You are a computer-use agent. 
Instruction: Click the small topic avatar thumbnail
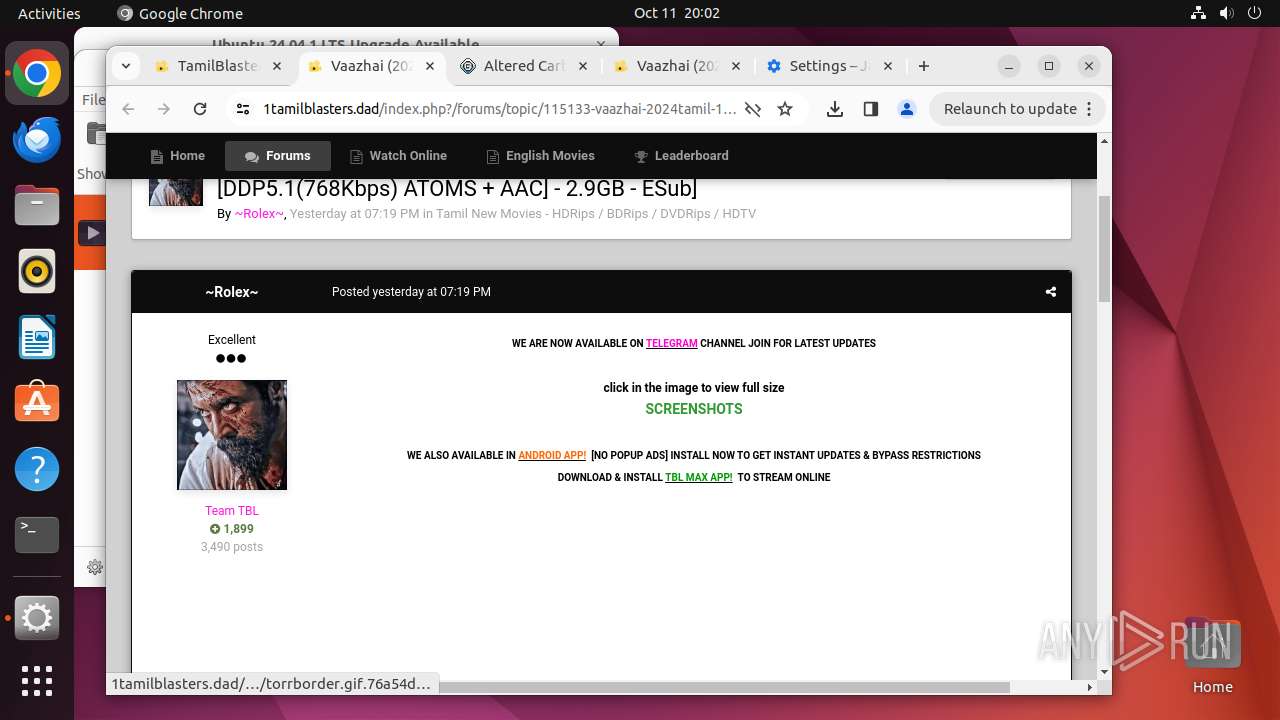(176, 191)
